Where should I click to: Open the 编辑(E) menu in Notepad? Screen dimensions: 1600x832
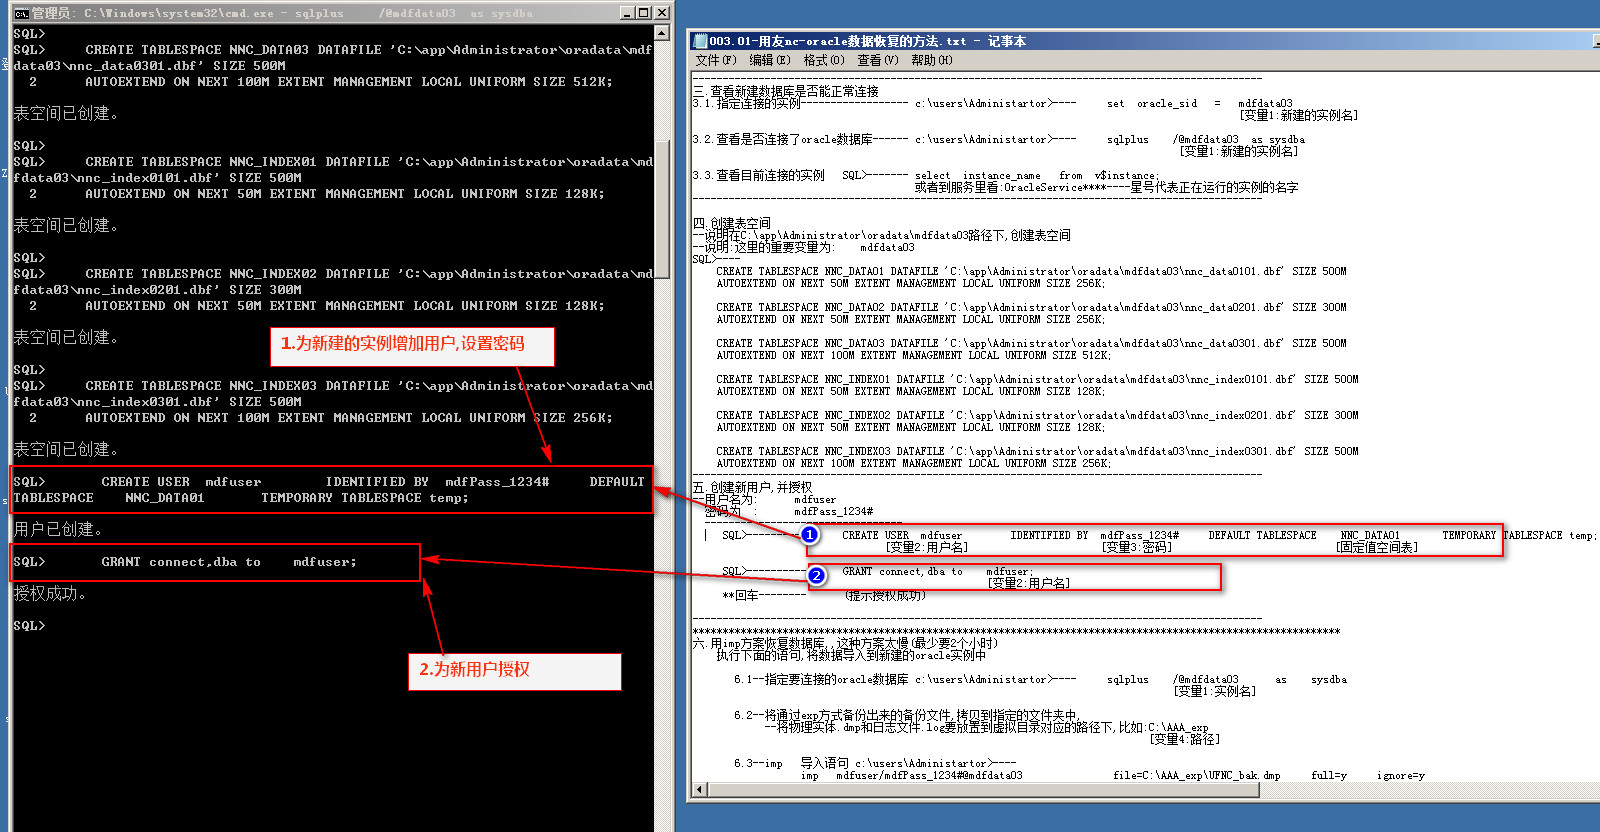point(769,60)
